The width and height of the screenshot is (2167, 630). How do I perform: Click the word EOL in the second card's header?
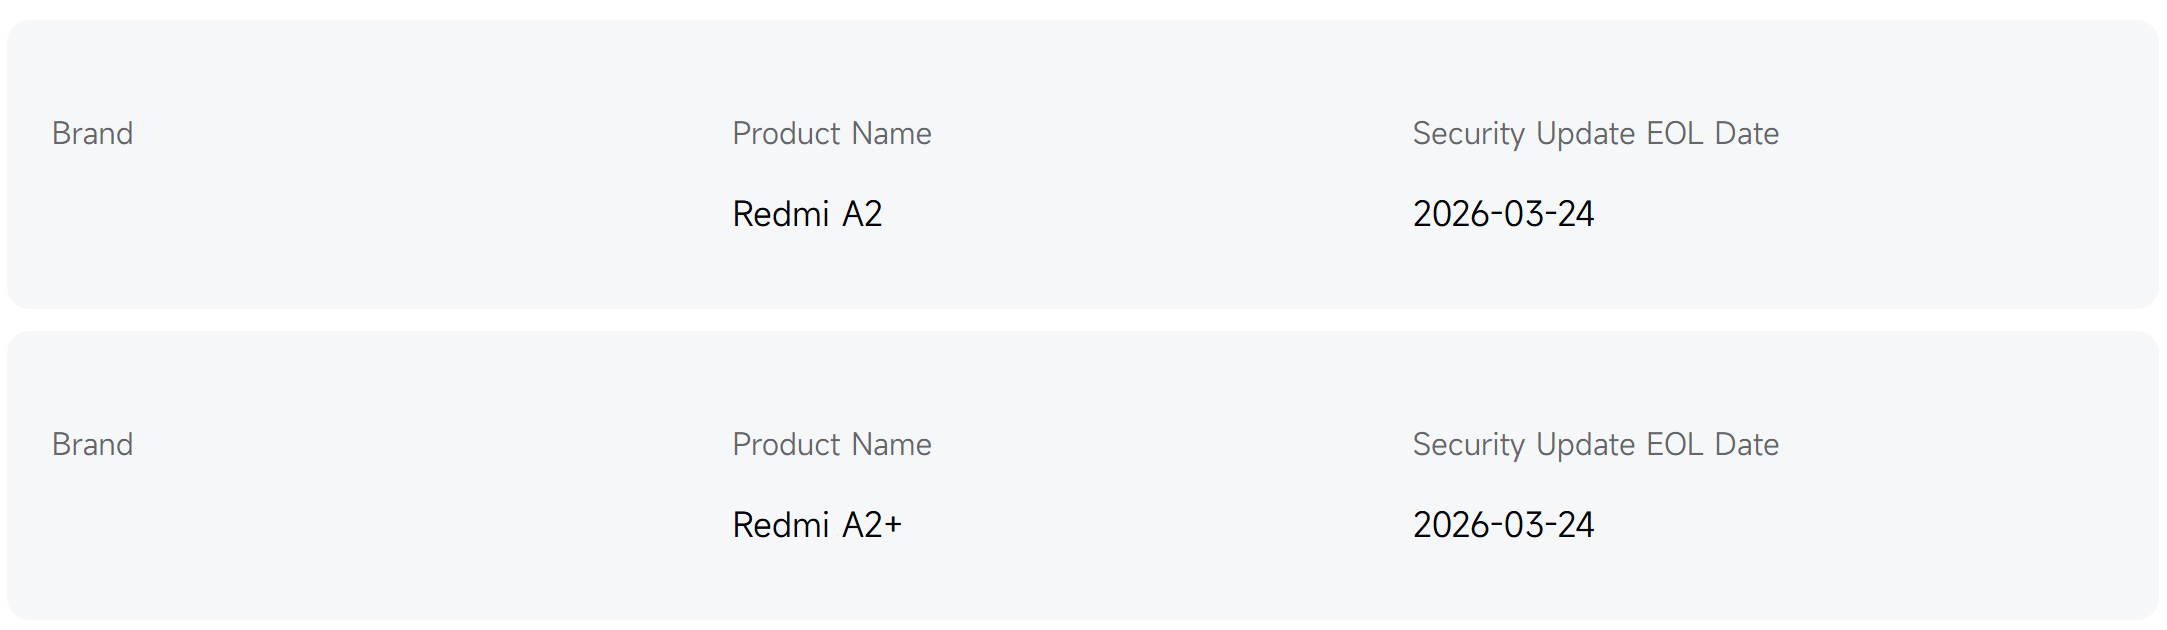coord(1674,445)
